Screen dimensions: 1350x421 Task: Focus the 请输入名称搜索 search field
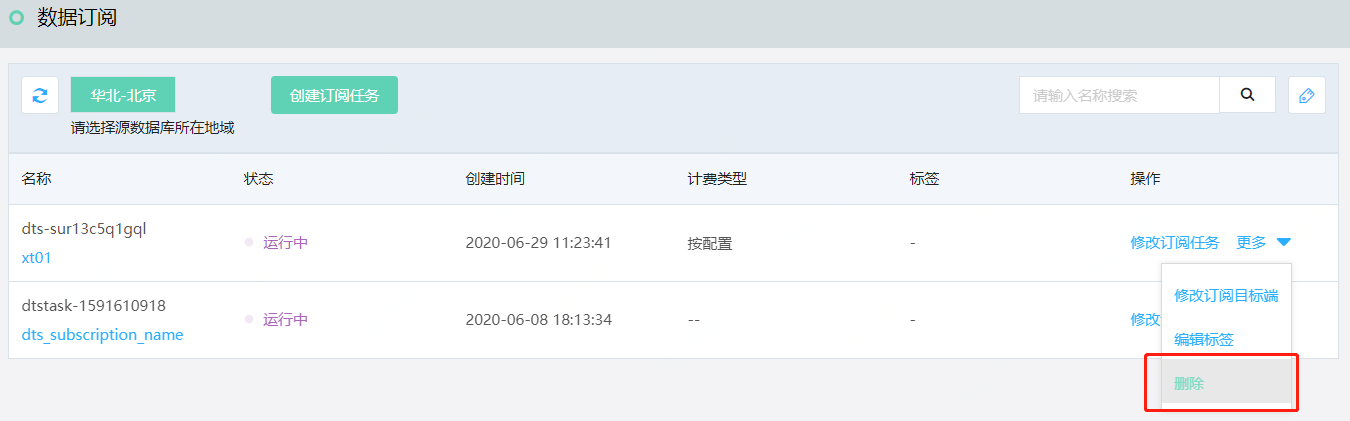1119,95
